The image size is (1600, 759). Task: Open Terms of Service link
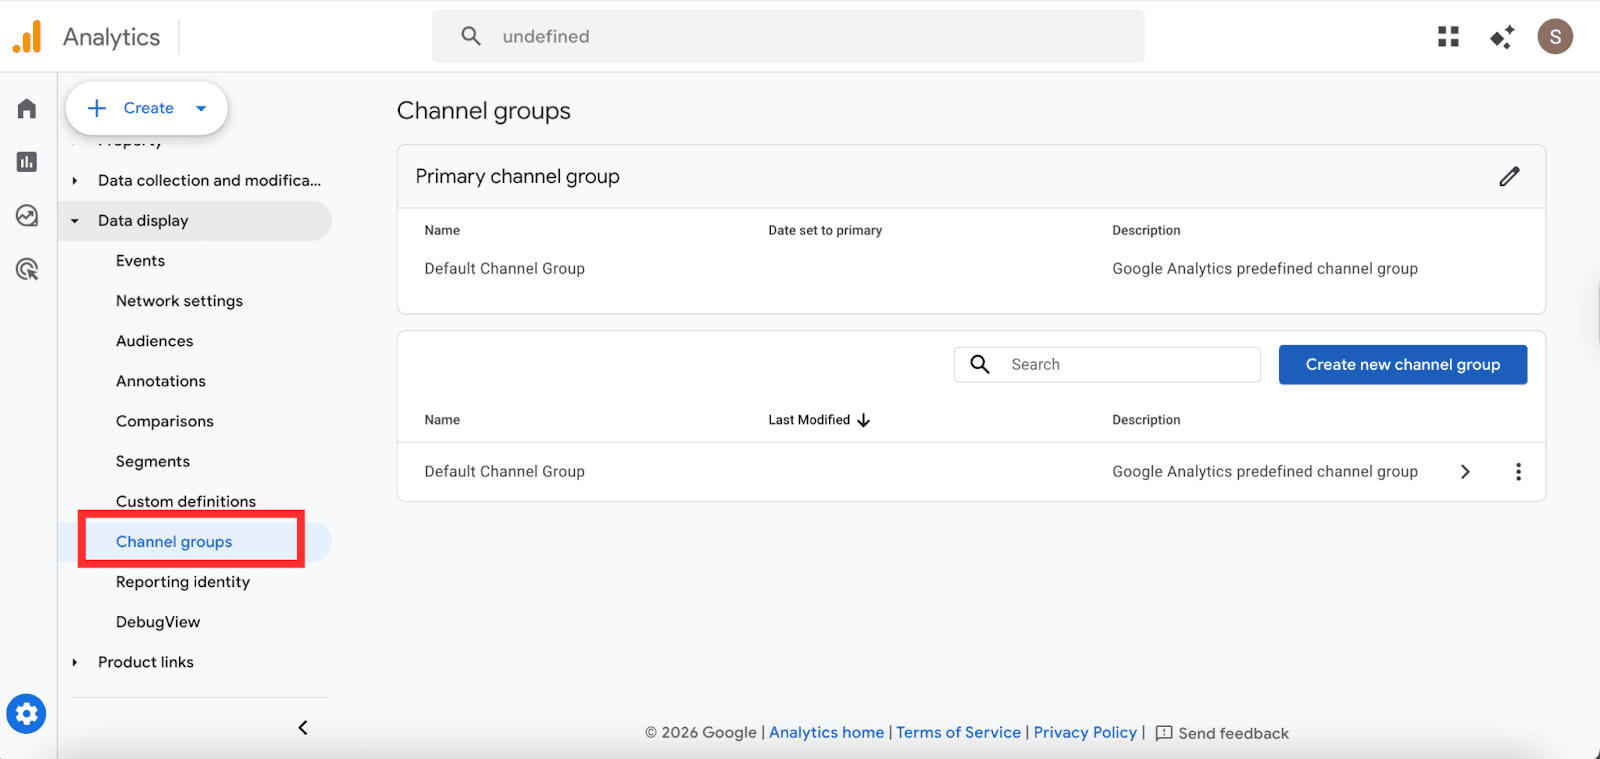pyautogui.click(x=958, y=733)
